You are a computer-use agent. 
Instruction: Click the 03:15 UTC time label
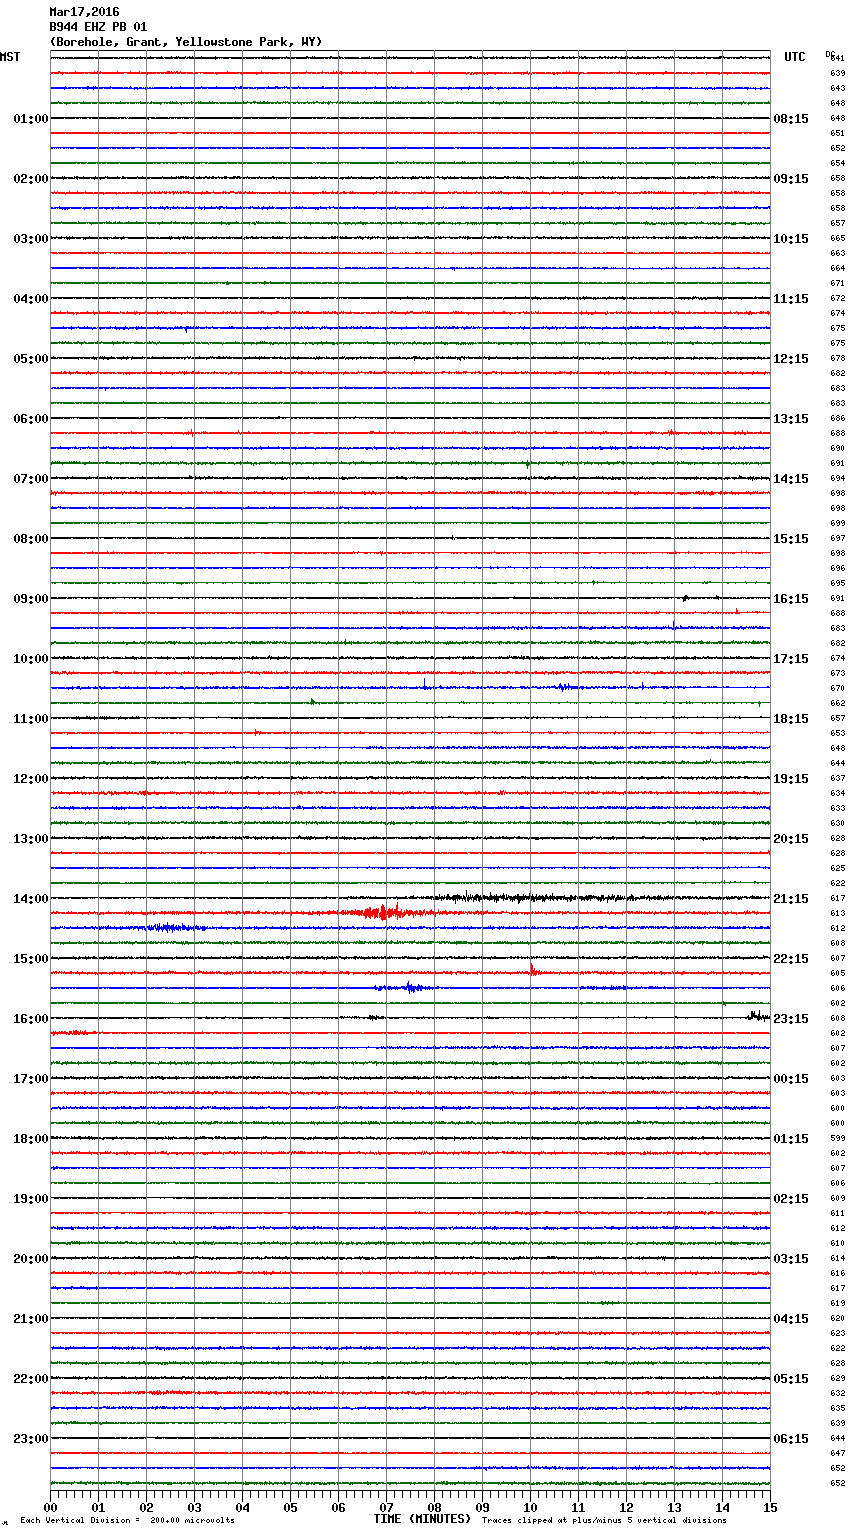click(x=791, y=1259)
